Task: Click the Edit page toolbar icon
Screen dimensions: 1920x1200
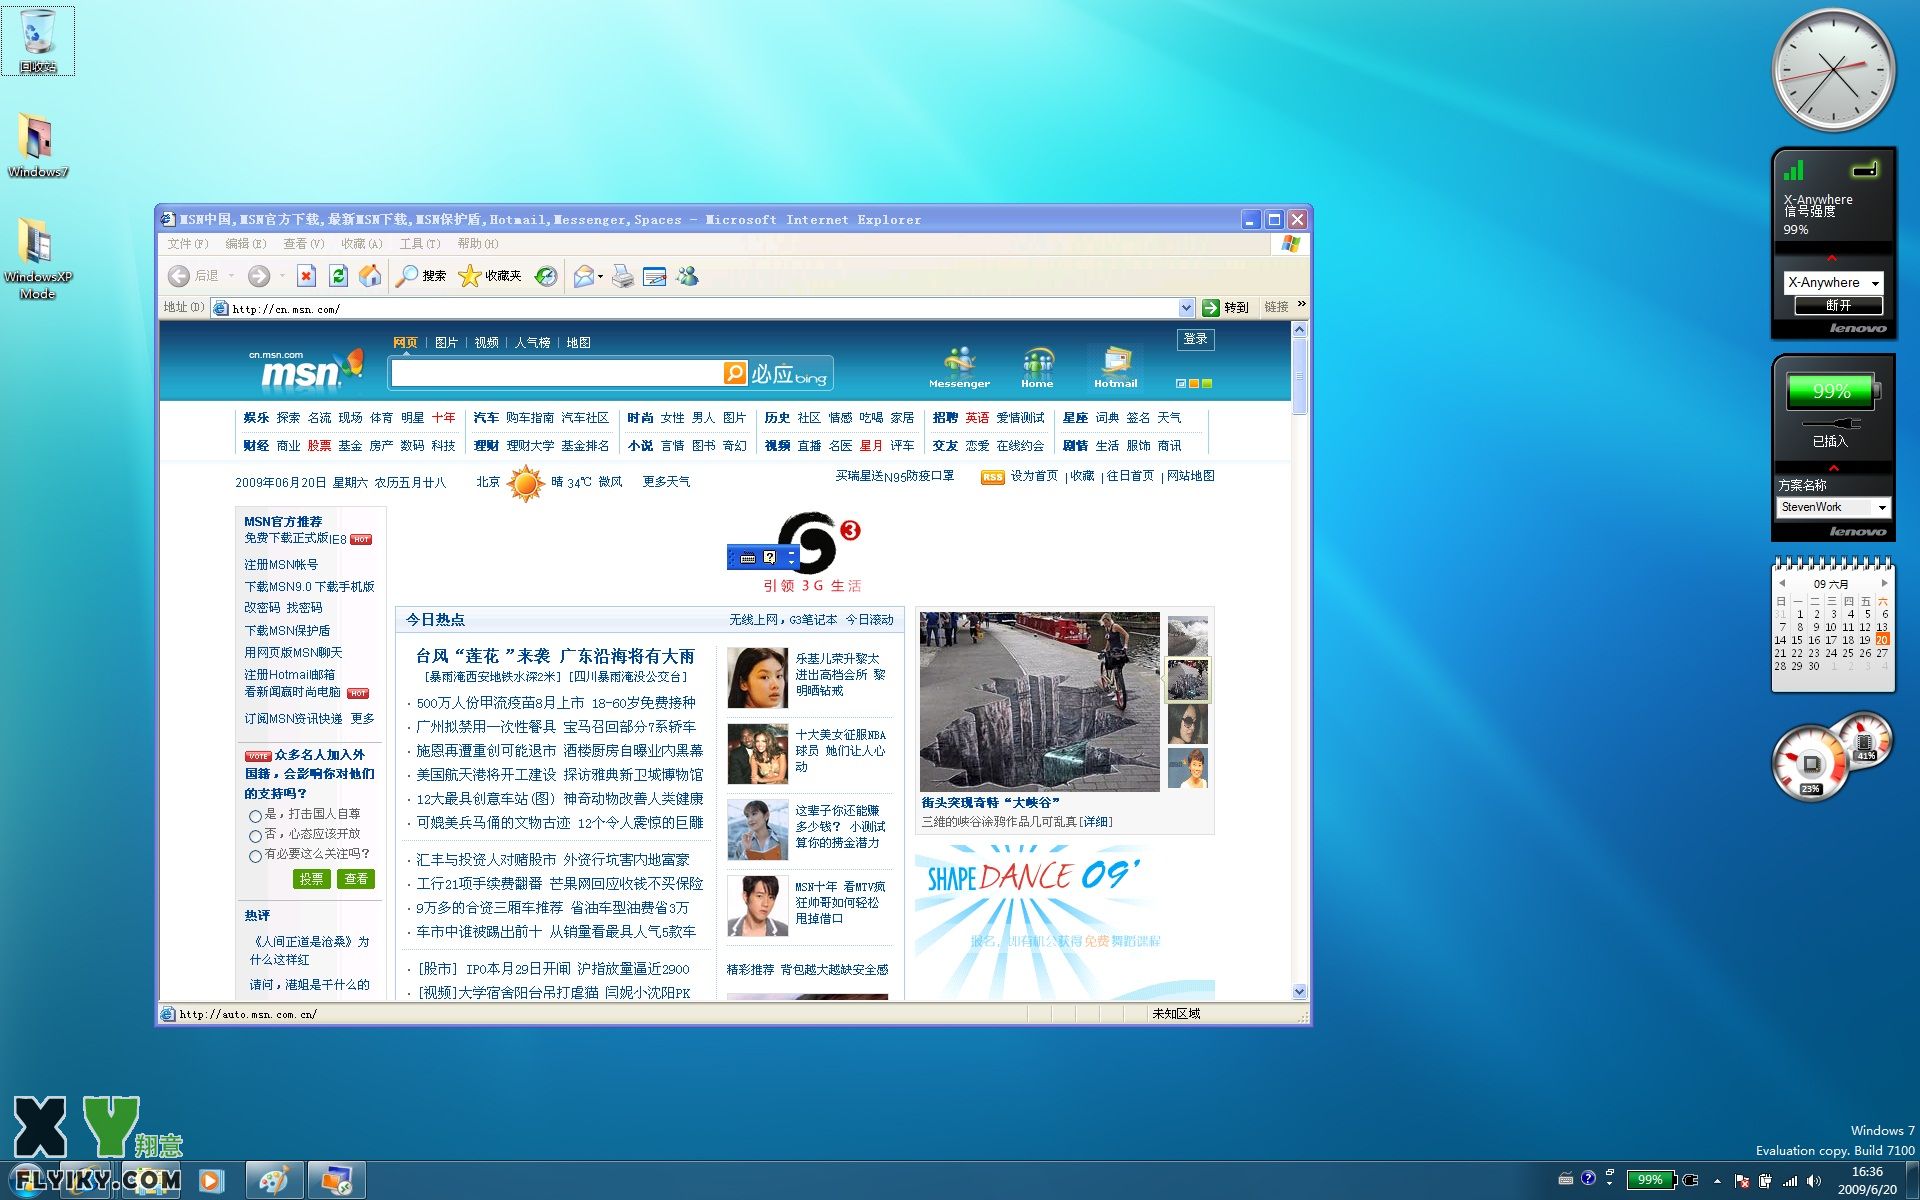Action: [x=655, y=276]
